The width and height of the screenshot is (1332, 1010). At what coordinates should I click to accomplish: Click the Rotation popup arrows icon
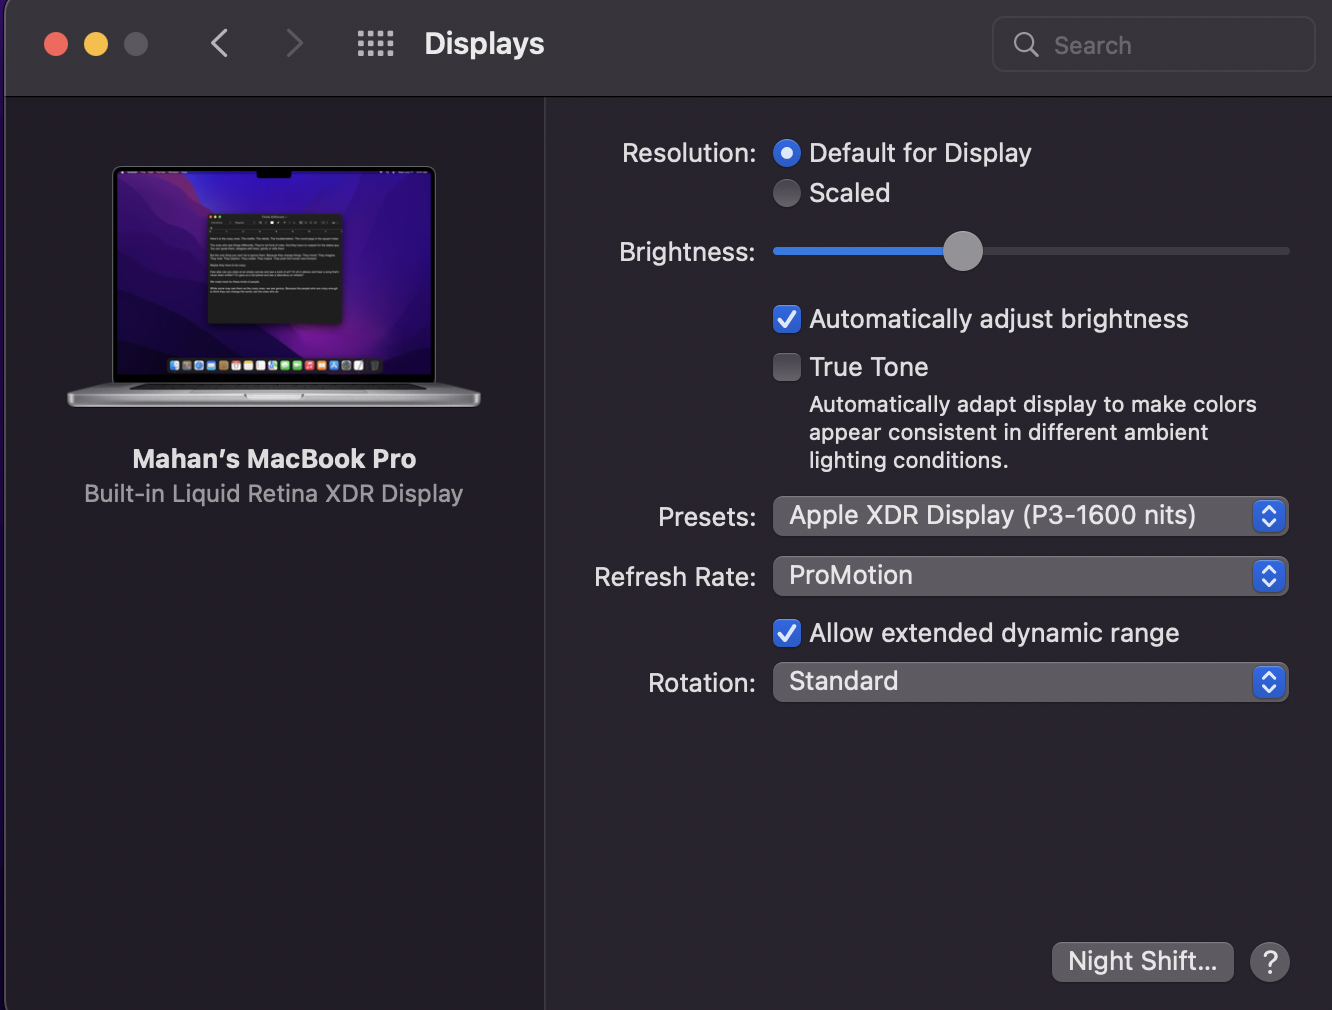click(x=1268, y=682)
